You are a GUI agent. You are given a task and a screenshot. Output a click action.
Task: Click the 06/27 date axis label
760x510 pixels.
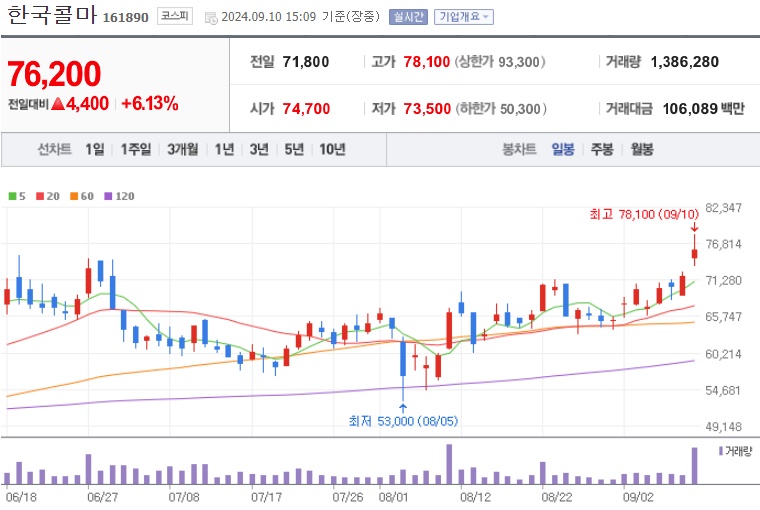102,497
